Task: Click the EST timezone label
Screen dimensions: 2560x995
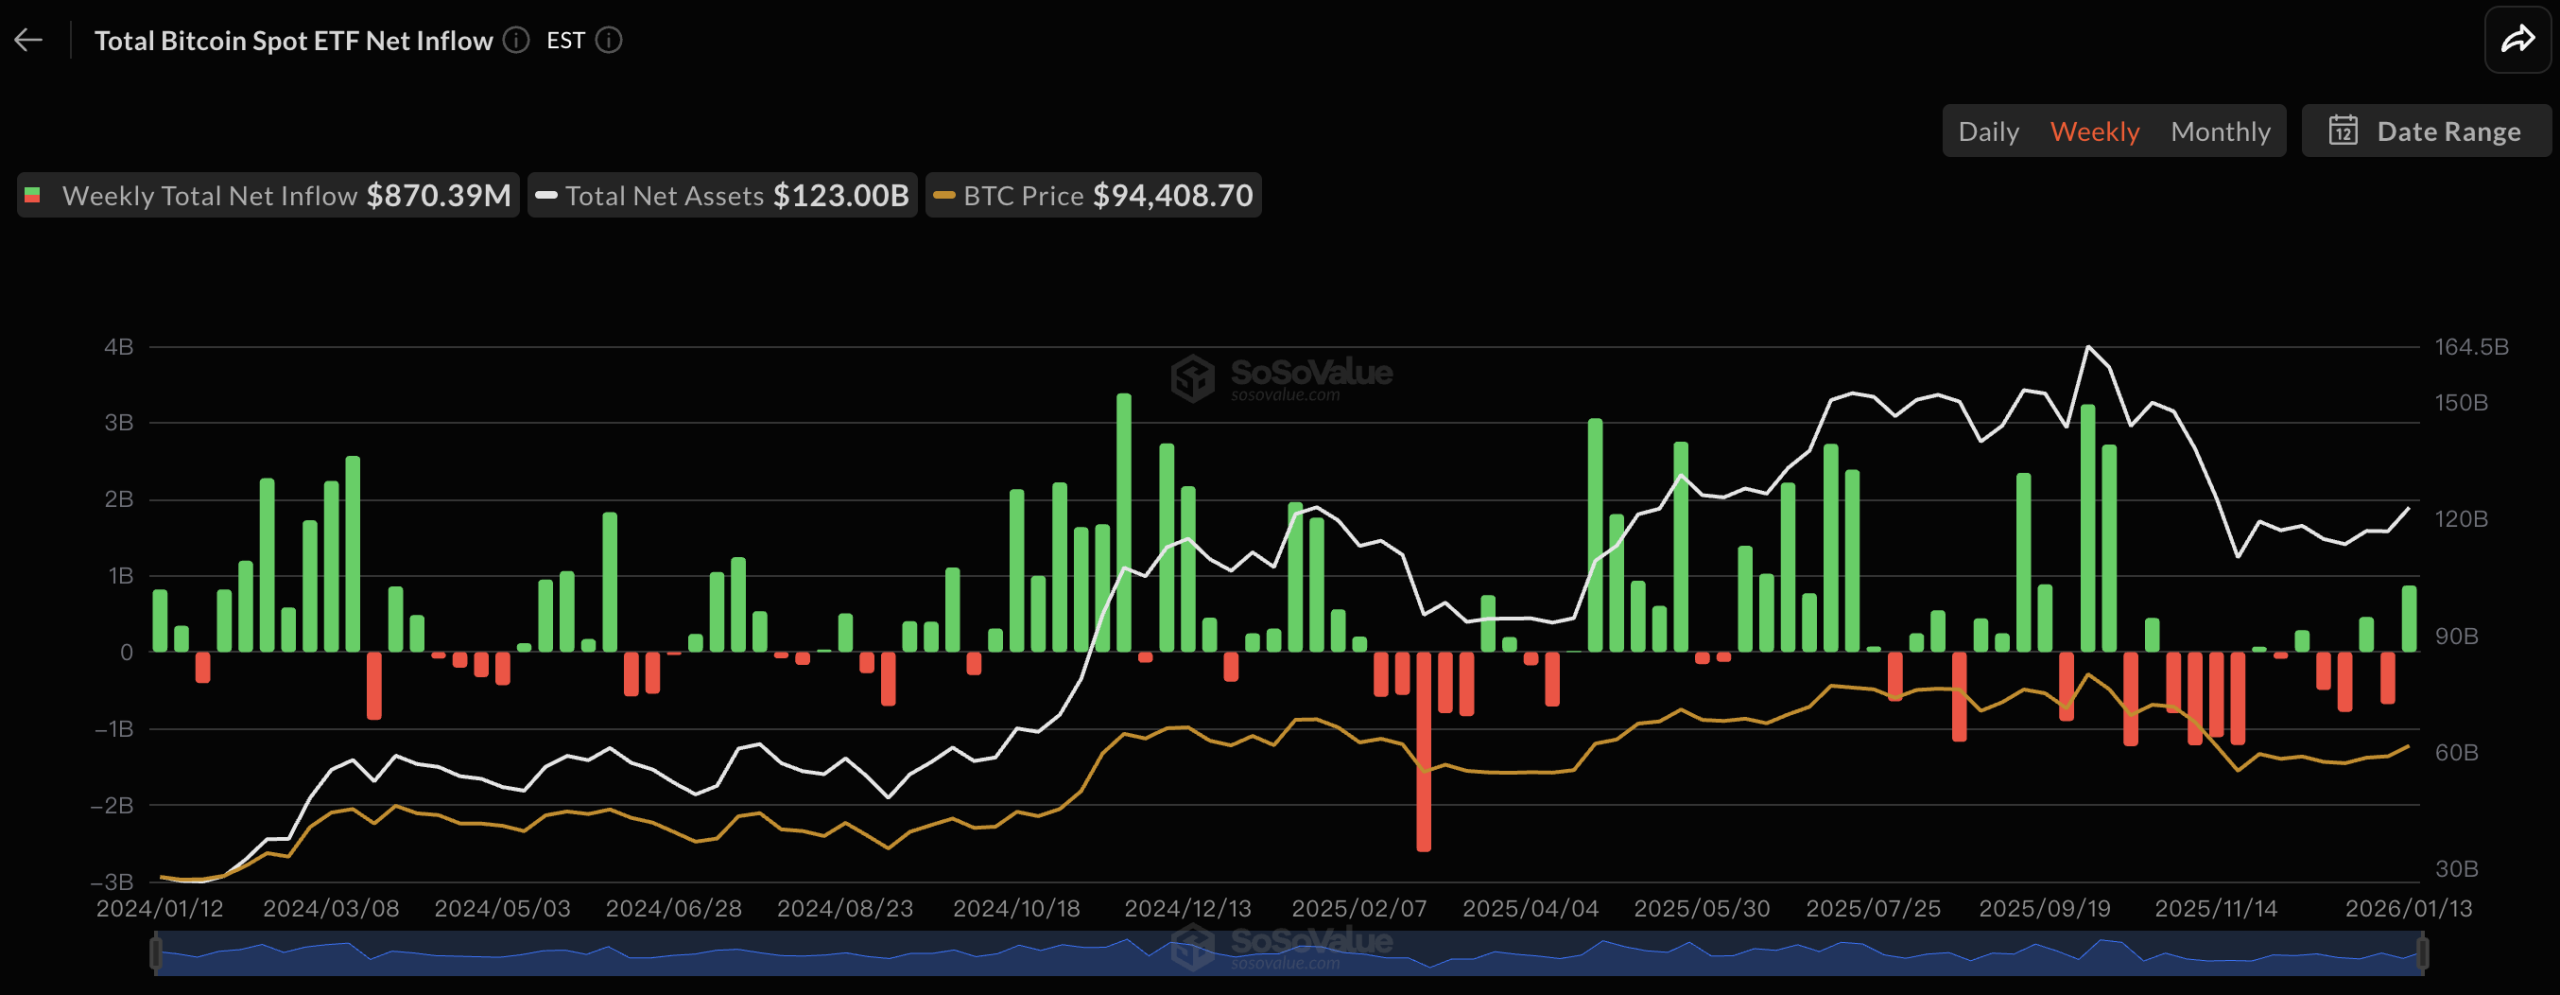Action: point(565,40)
